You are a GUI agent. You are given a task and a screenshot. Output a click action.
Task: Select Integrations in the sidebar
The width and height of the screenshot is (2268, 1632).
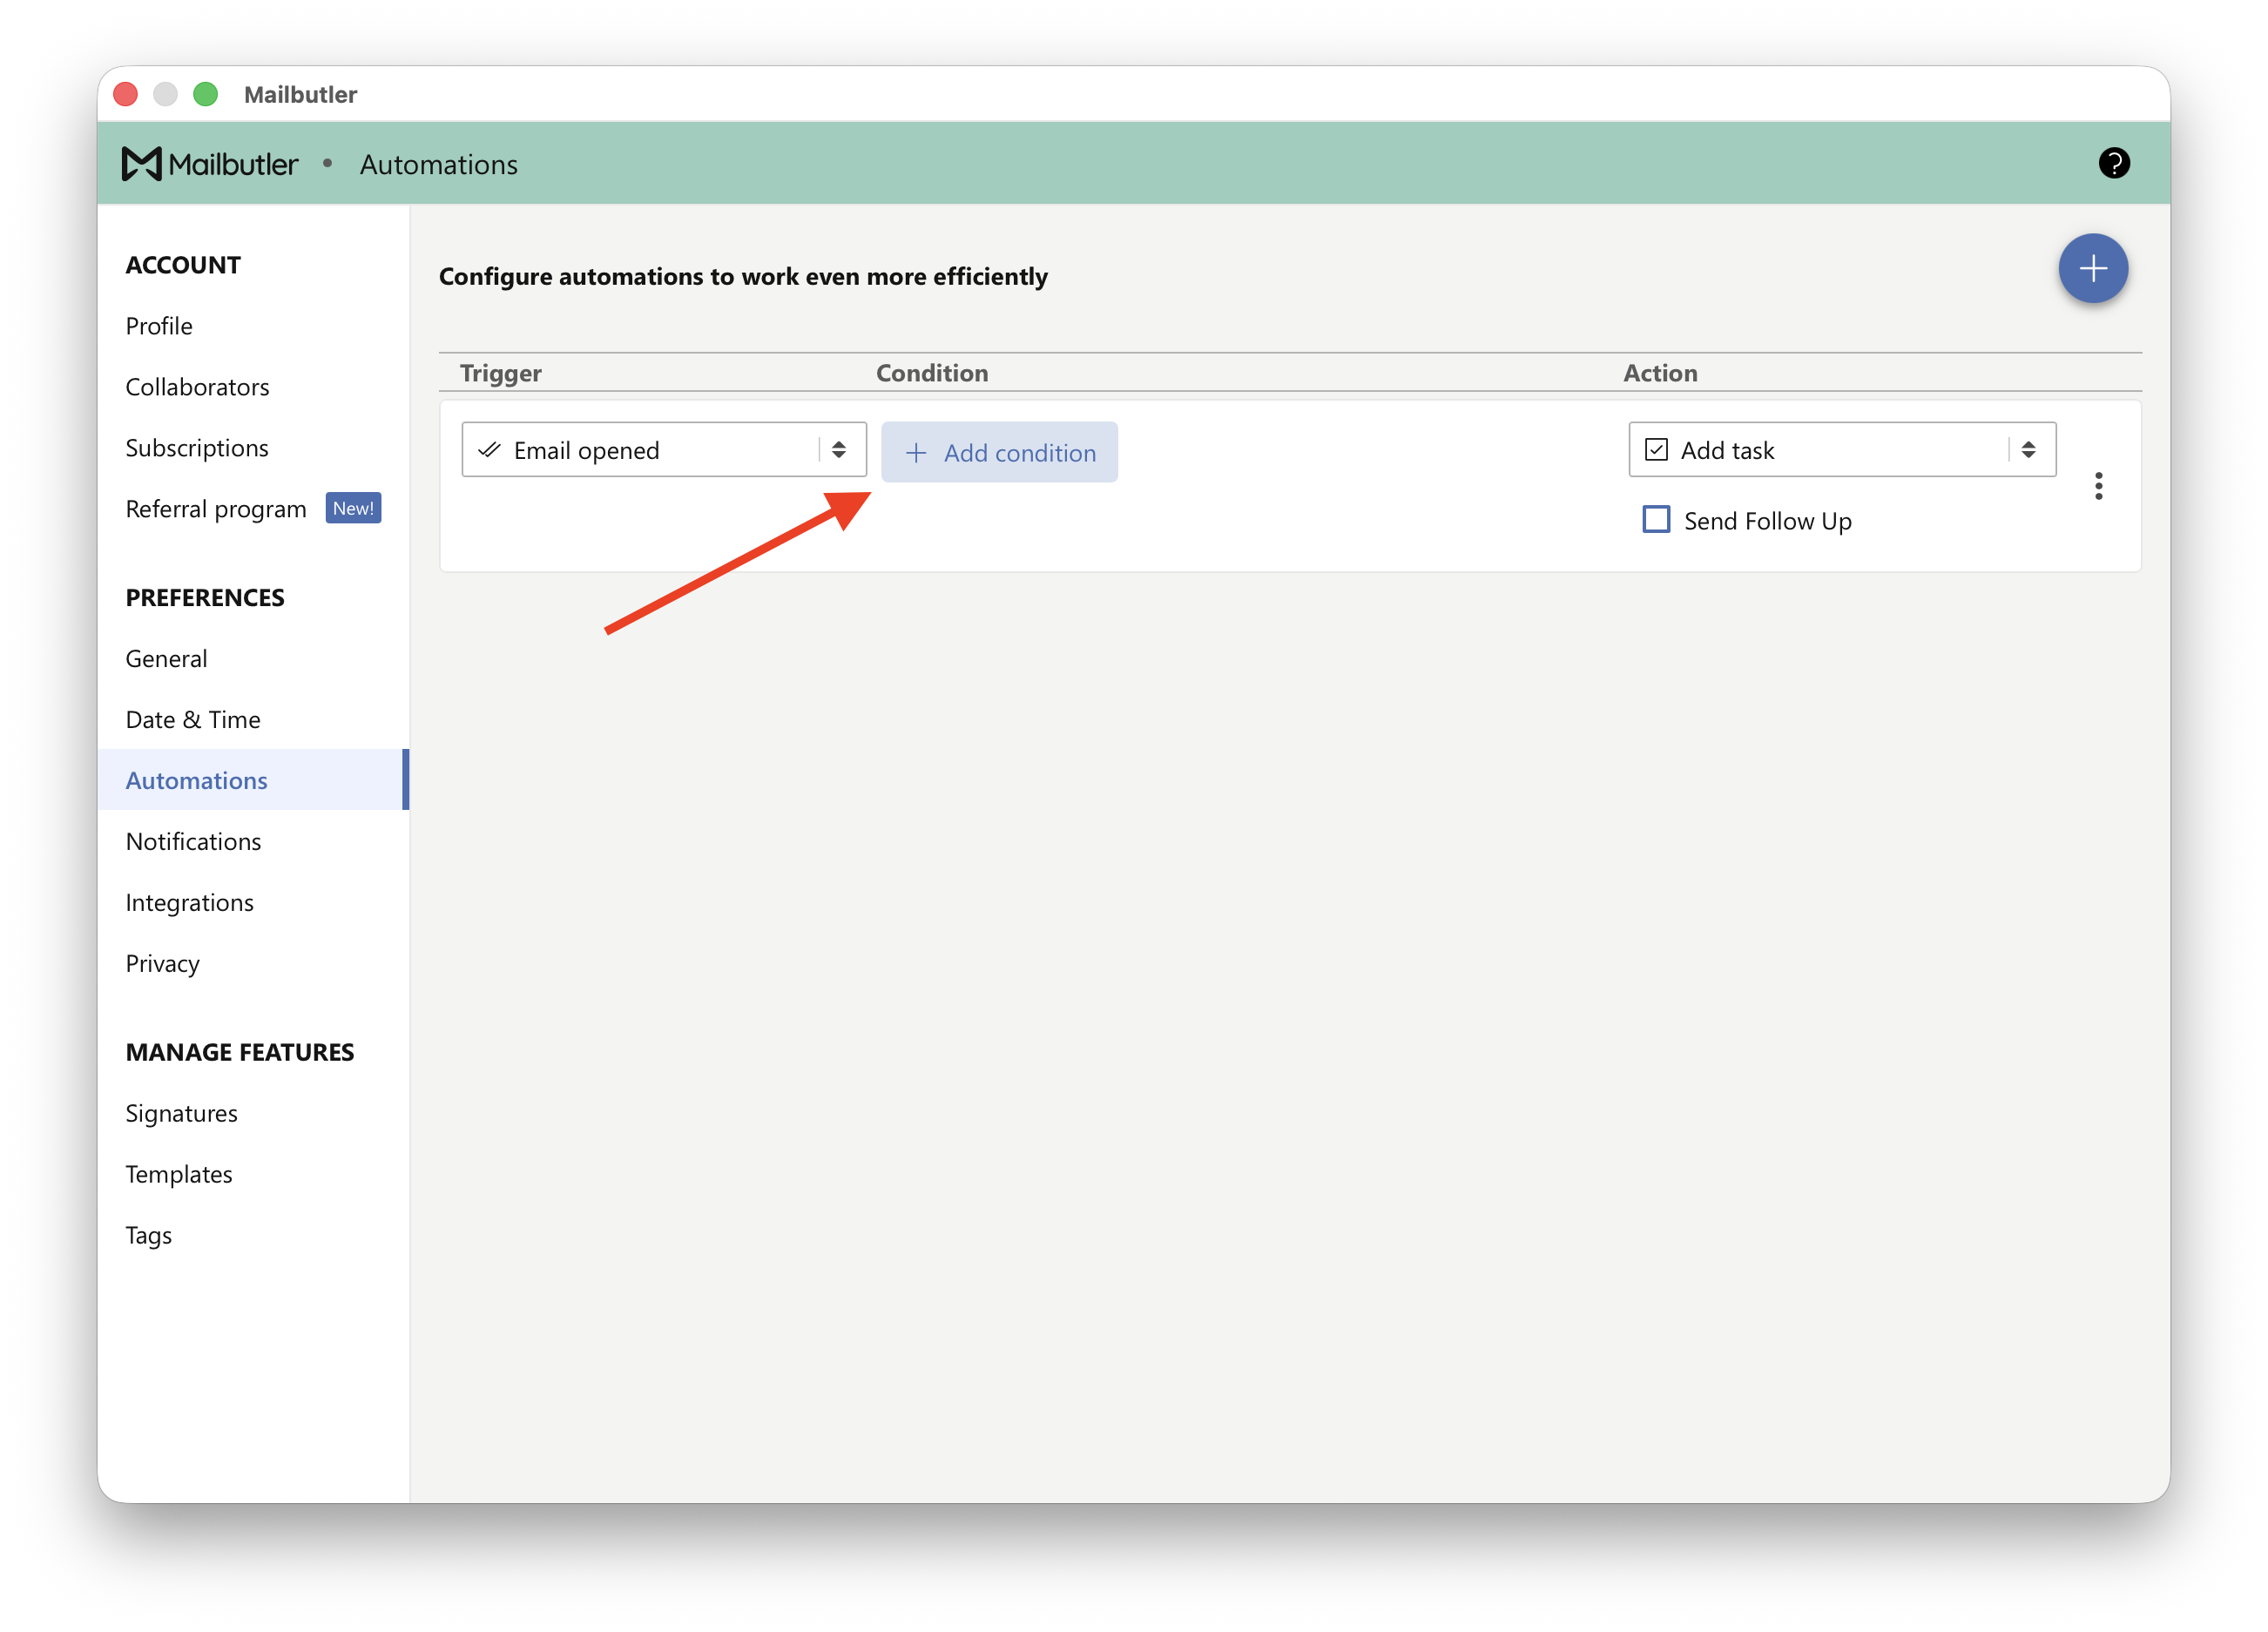[x=189, y=902]
